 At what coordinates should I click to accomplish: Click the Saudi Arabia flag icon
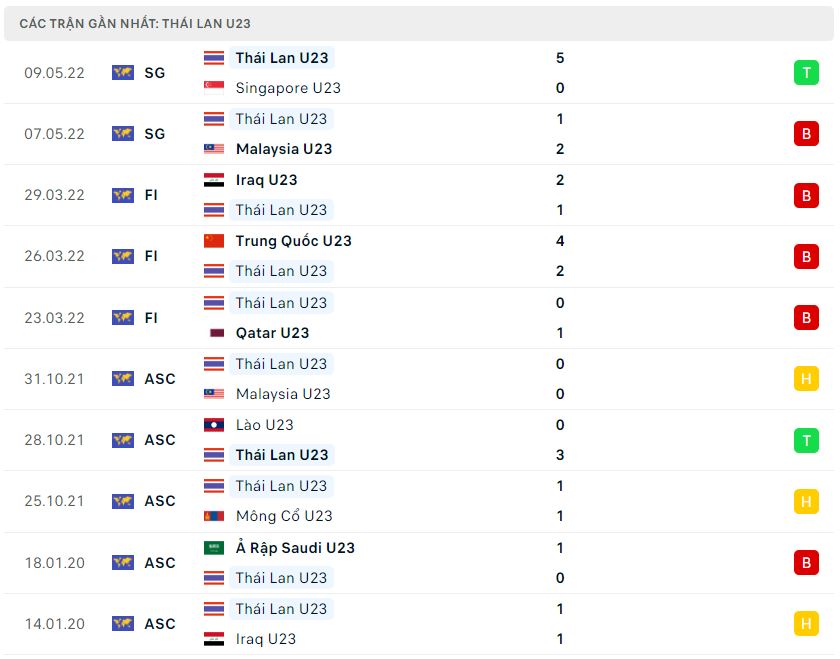[214, 548]
